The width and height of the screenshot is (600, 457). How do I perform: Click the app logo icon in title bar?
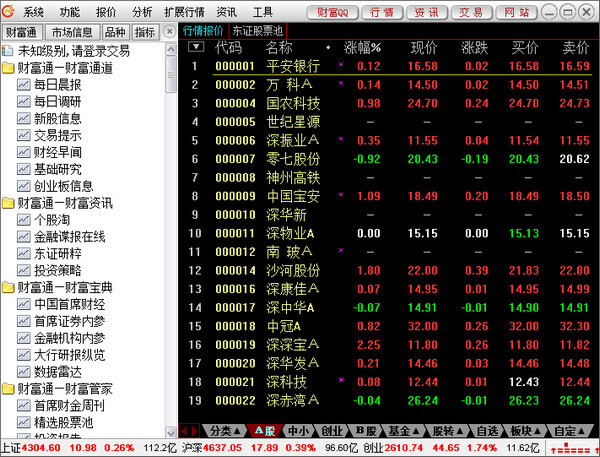pyautogui.click(x=8, y=11)
